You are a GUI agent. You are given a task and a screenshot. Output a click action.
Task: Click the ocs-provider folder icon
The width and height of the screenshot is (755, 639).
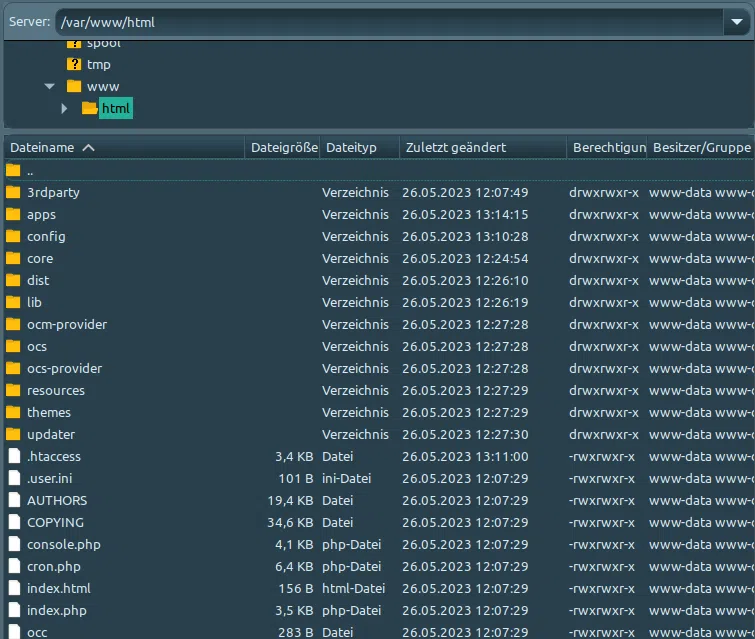[x=13, y=368]
